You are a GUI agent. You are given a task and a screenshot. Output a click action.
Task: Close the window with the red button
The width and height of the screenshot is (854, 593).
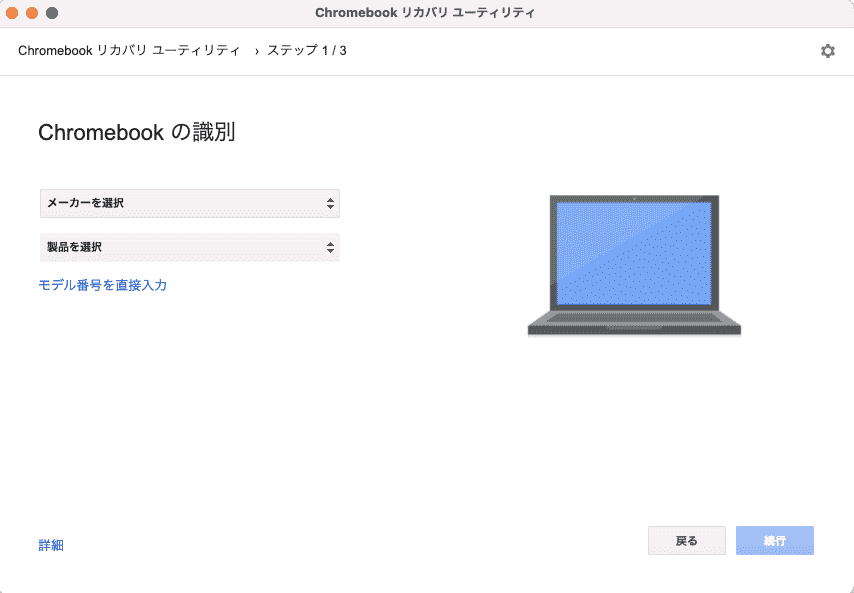pos(12,13)
